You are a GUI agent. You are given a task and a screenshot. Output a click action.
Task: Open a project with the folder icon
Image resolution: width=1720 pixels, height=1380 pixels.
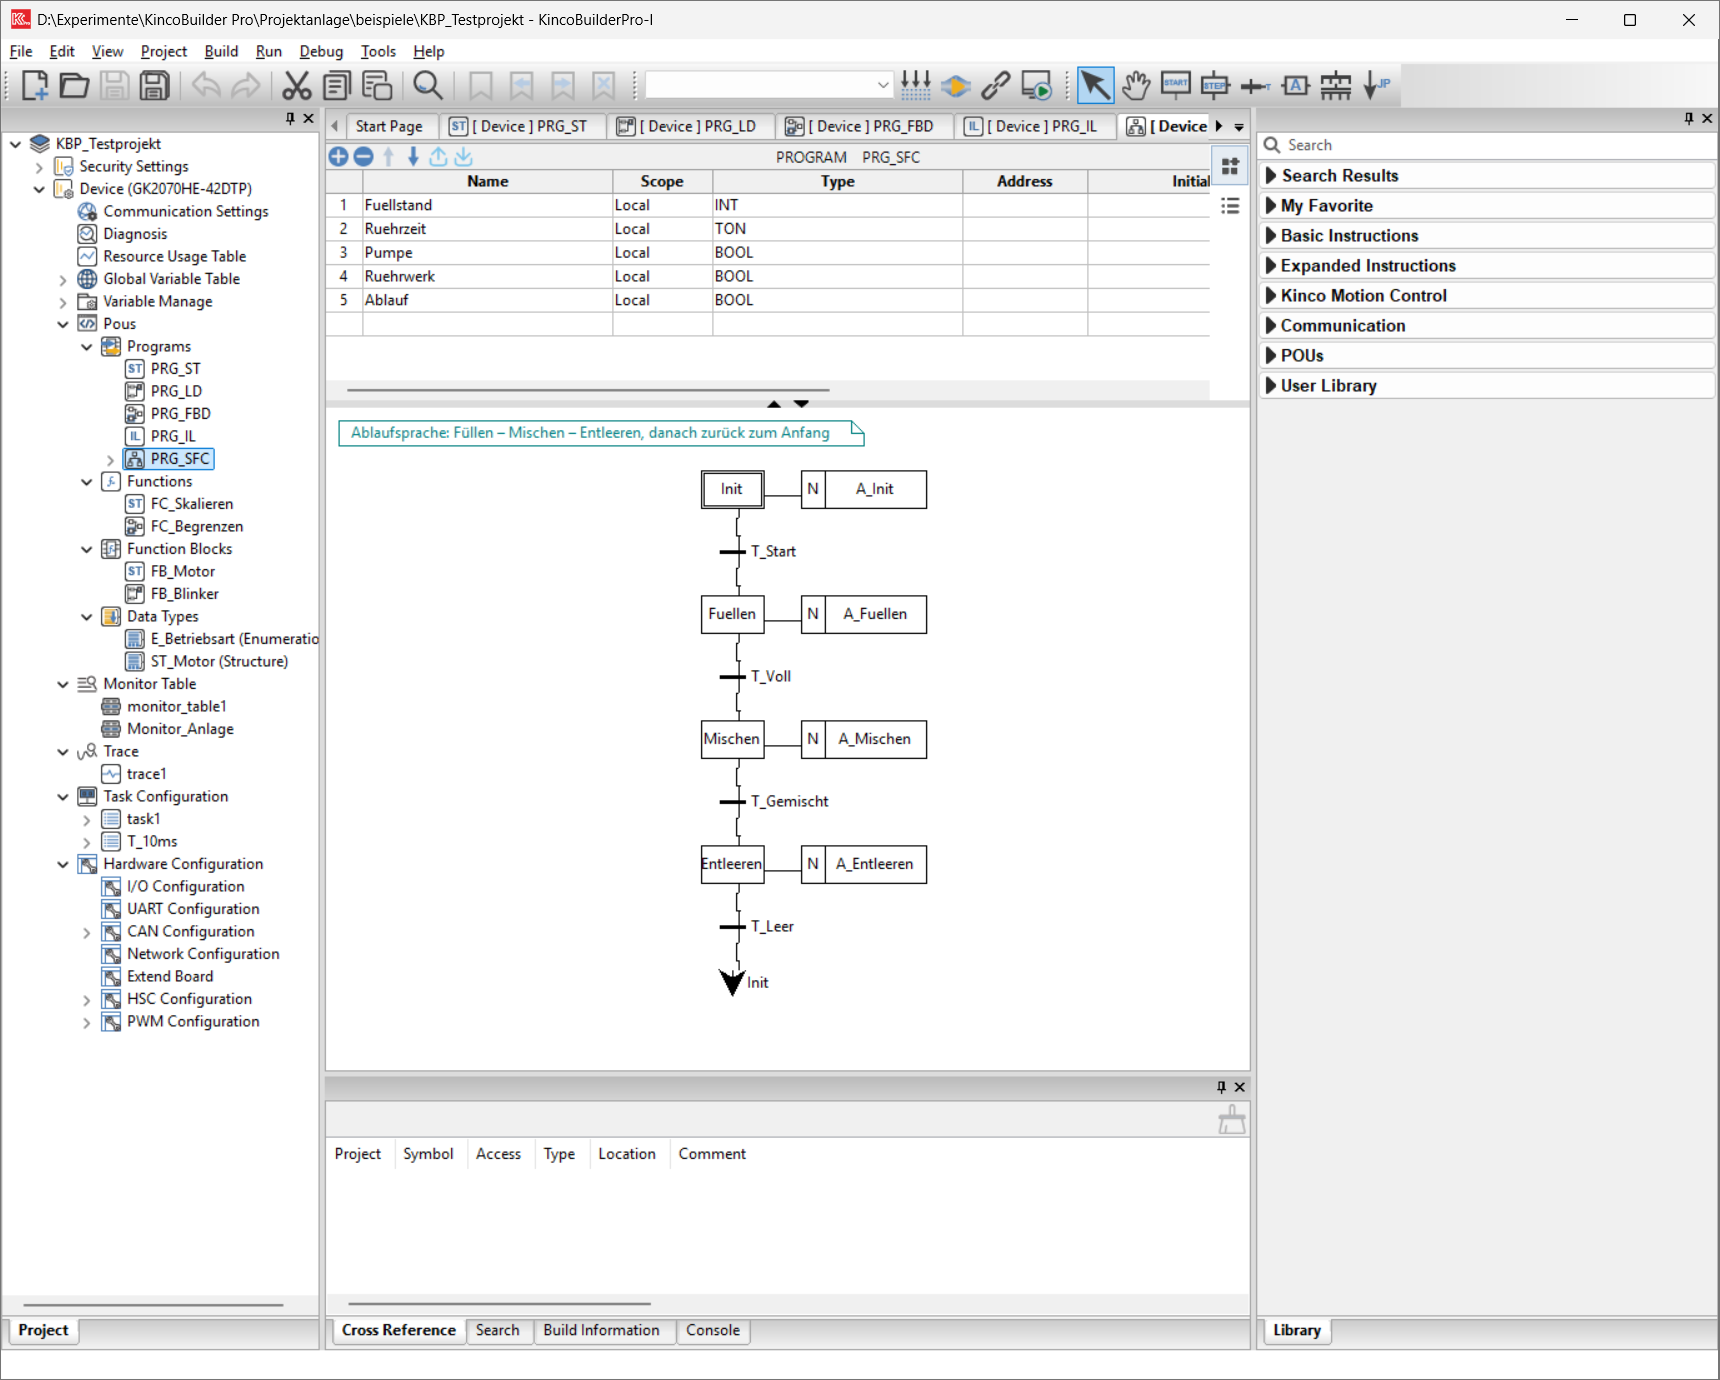[x=74, y=86]
